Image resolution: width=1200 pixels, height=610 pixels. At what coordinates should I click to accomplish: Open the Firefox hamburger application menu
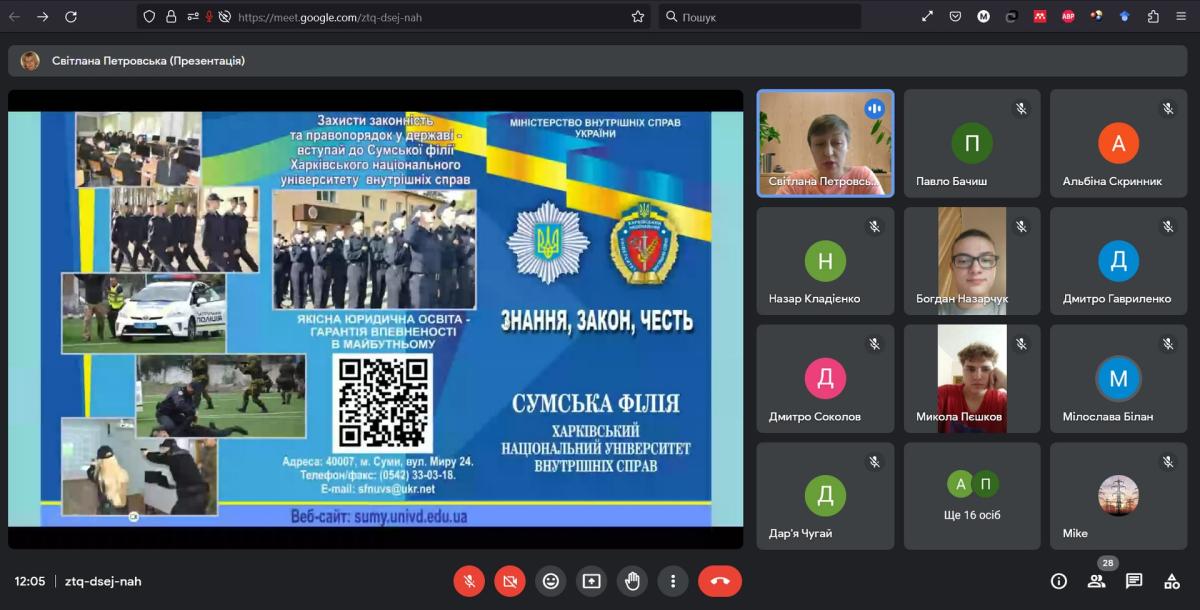tap(1182, 16)
